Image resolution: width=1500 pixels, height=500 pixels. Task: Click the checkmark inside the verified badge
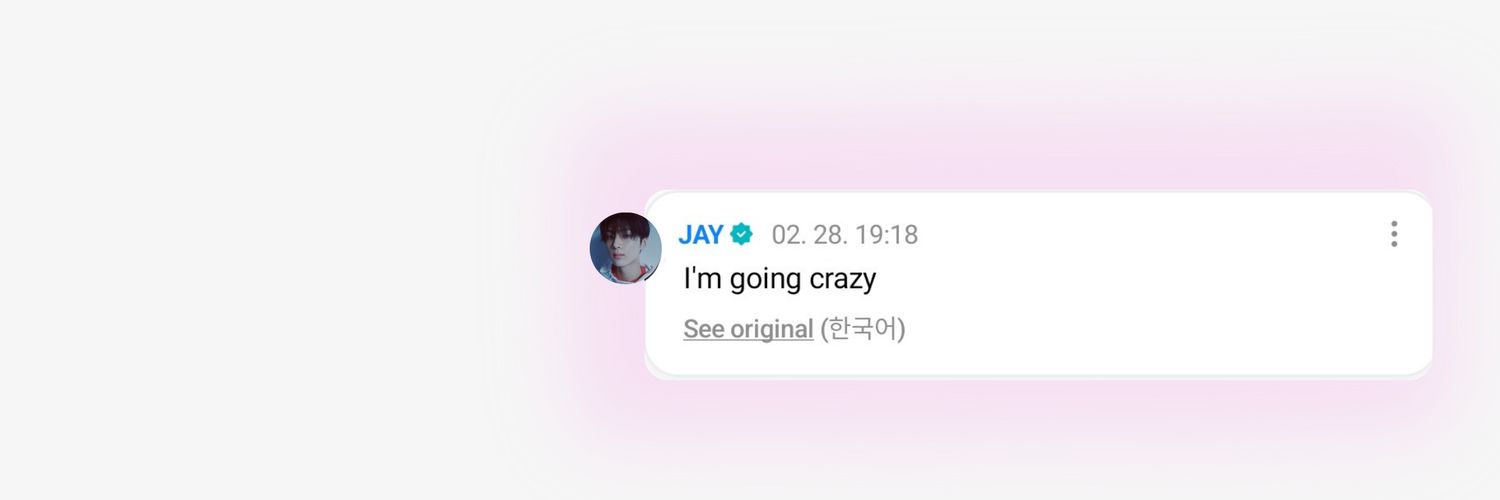pos(741,235)
